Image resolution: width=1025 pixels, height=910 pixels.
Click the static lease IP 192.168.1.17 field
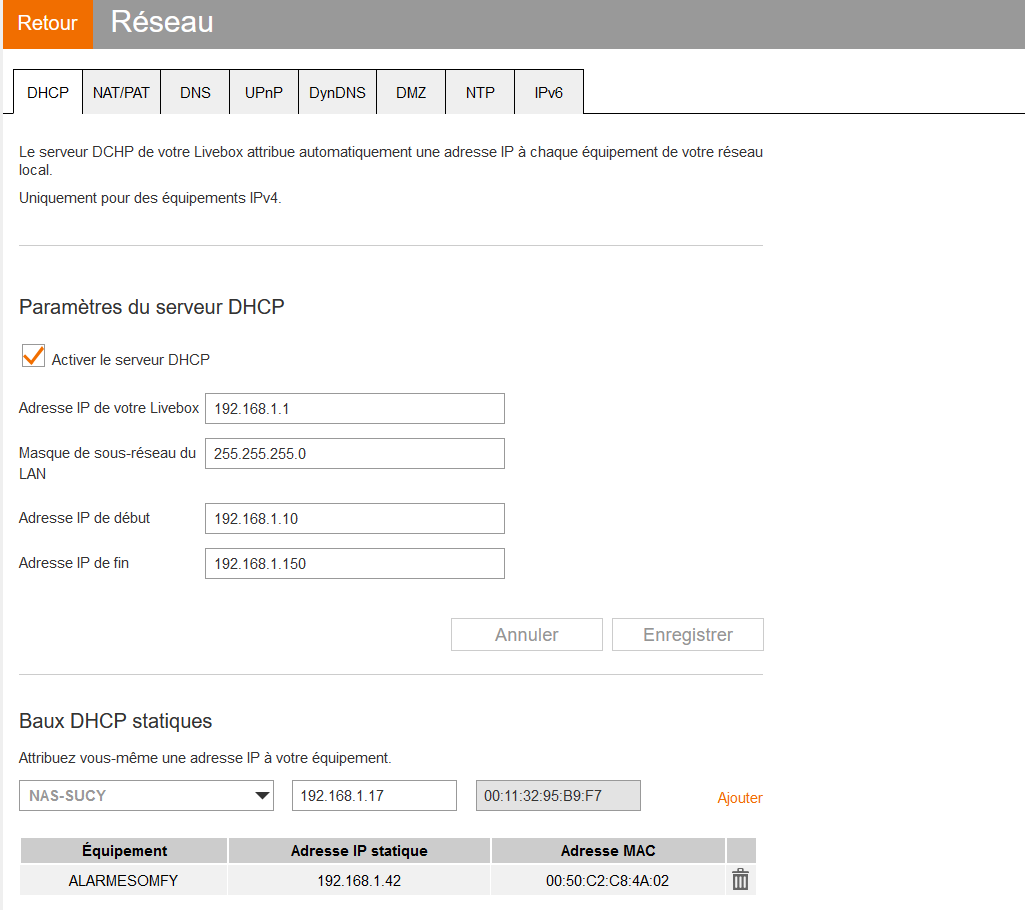click(374, 796)
